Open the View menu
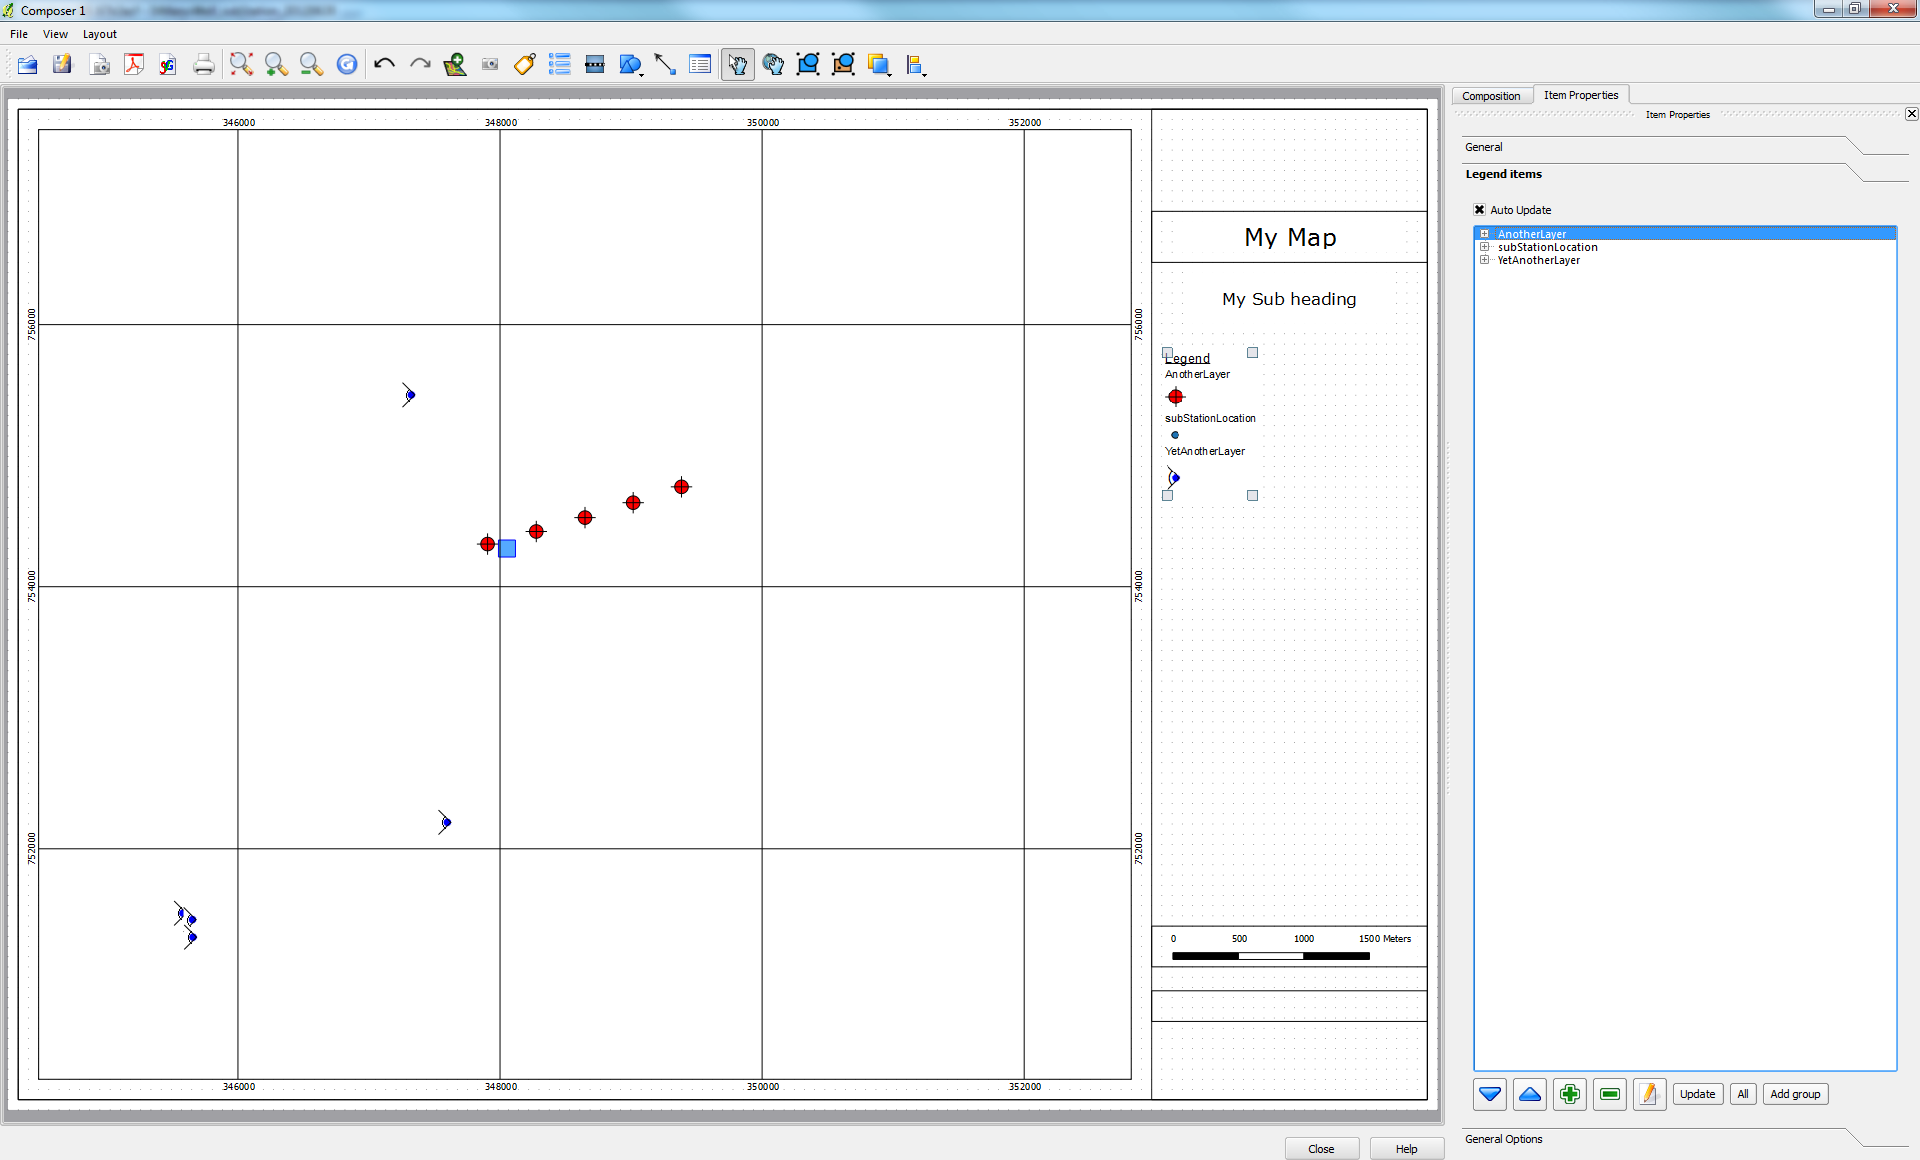1920x1160 pixels. coord(55,34)
